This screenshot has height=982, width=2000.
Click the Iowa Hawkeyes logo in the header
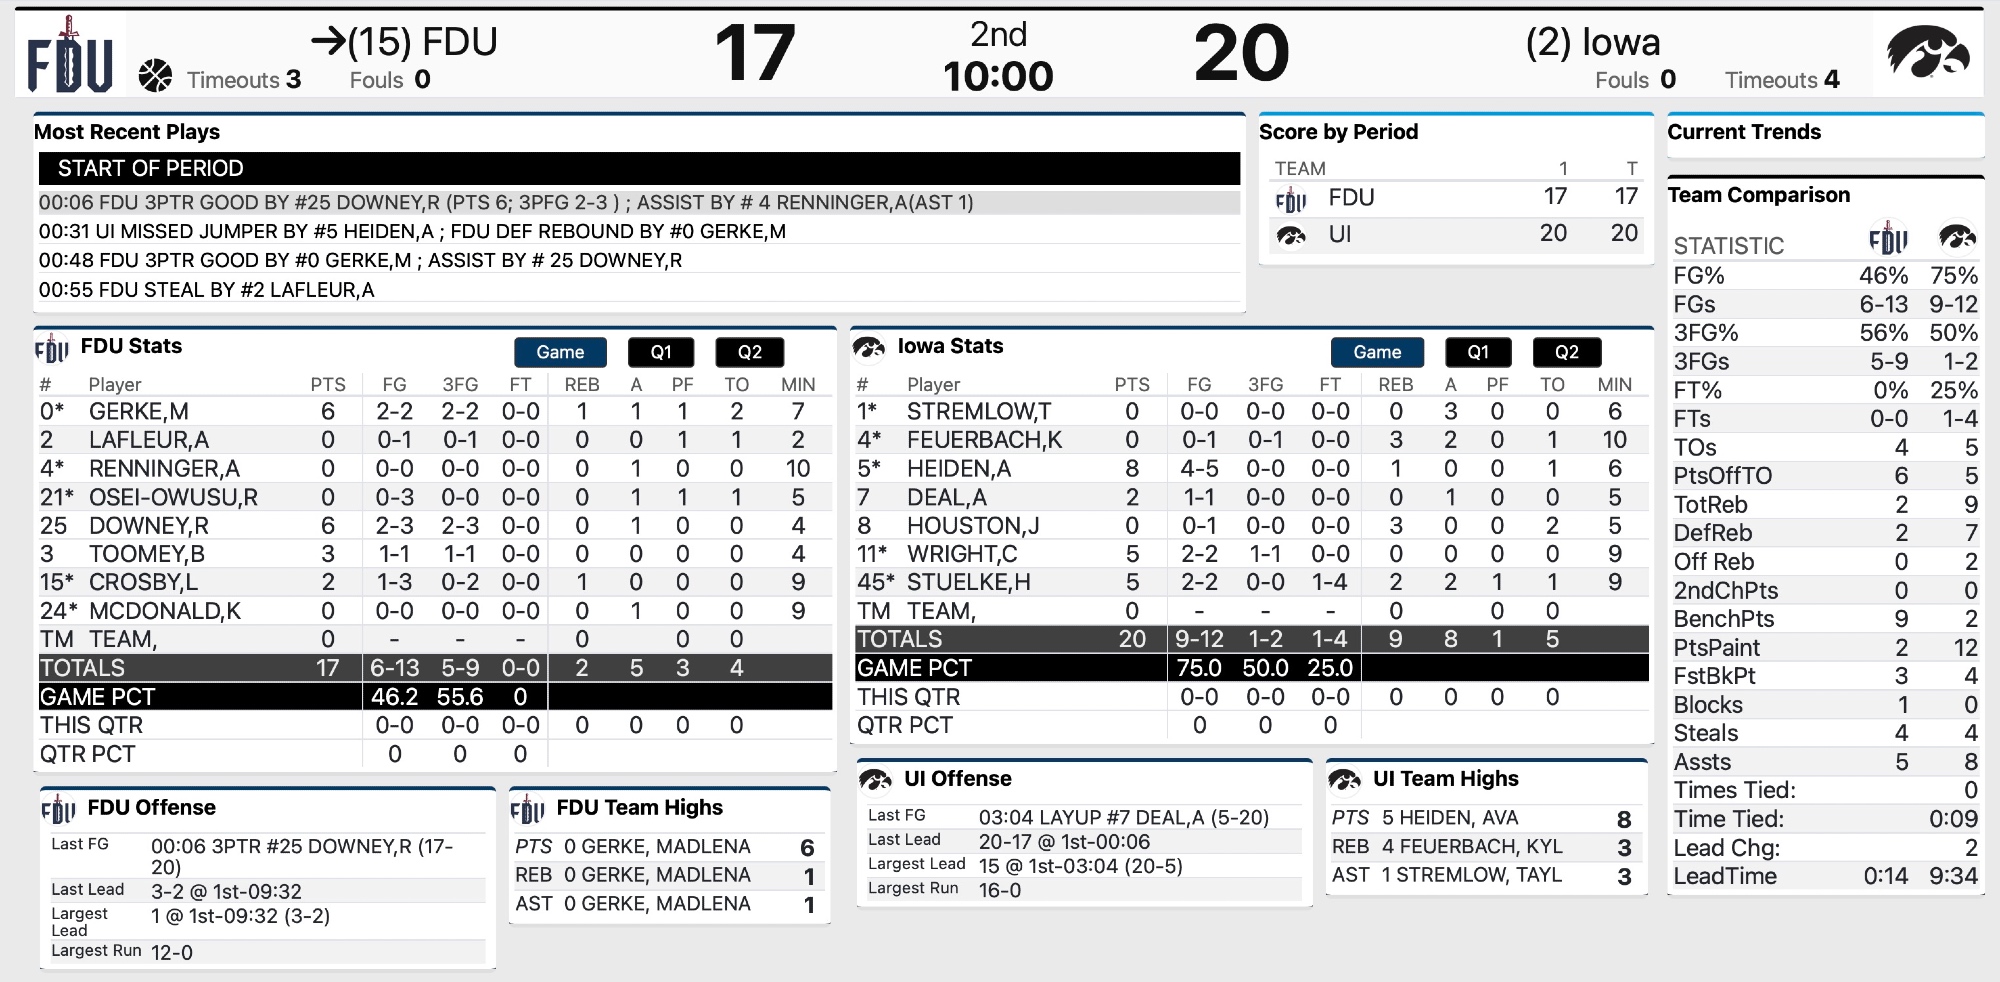[1927, 53]
